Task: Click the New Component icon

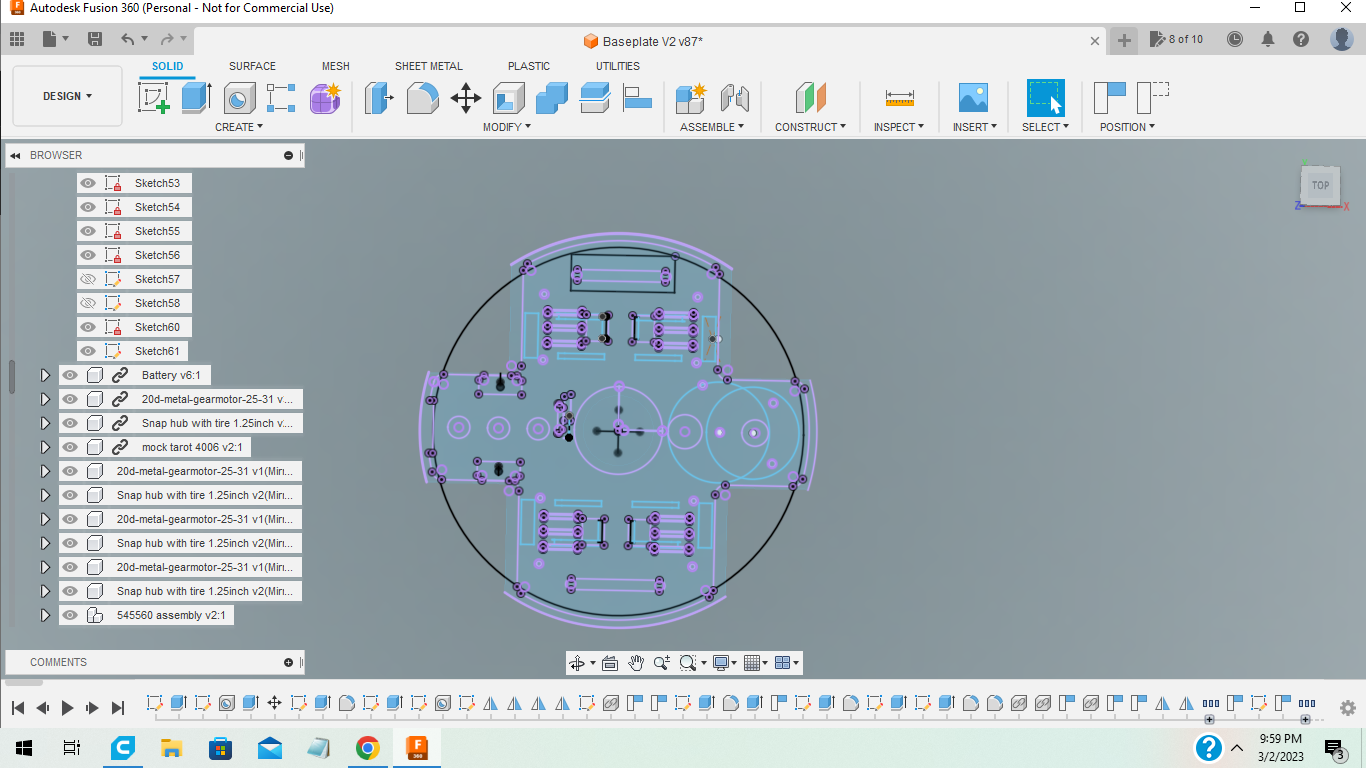Action: (691, 98)
